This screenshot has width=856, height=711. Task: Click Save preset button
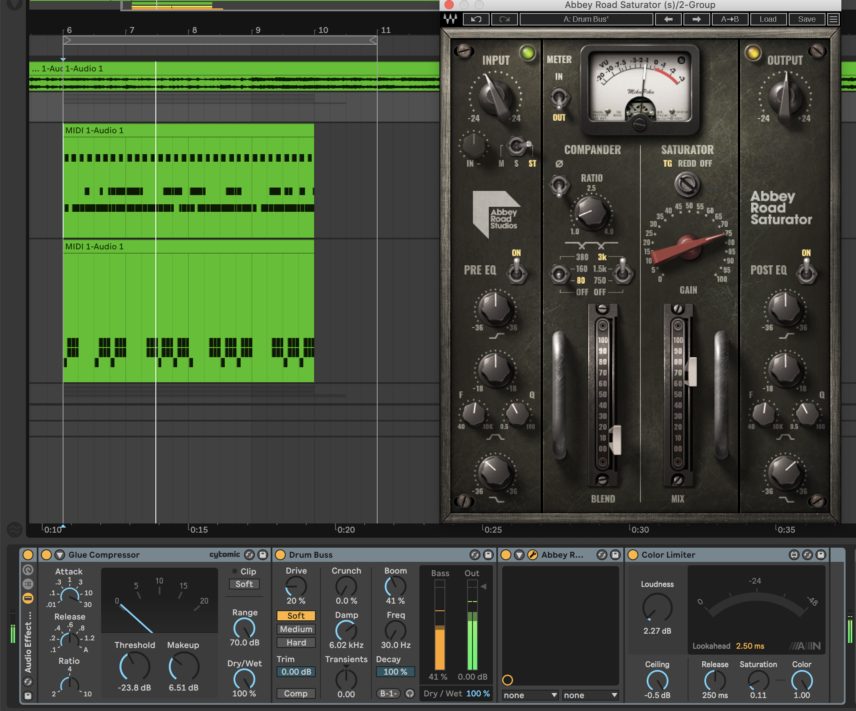[806, 20]
